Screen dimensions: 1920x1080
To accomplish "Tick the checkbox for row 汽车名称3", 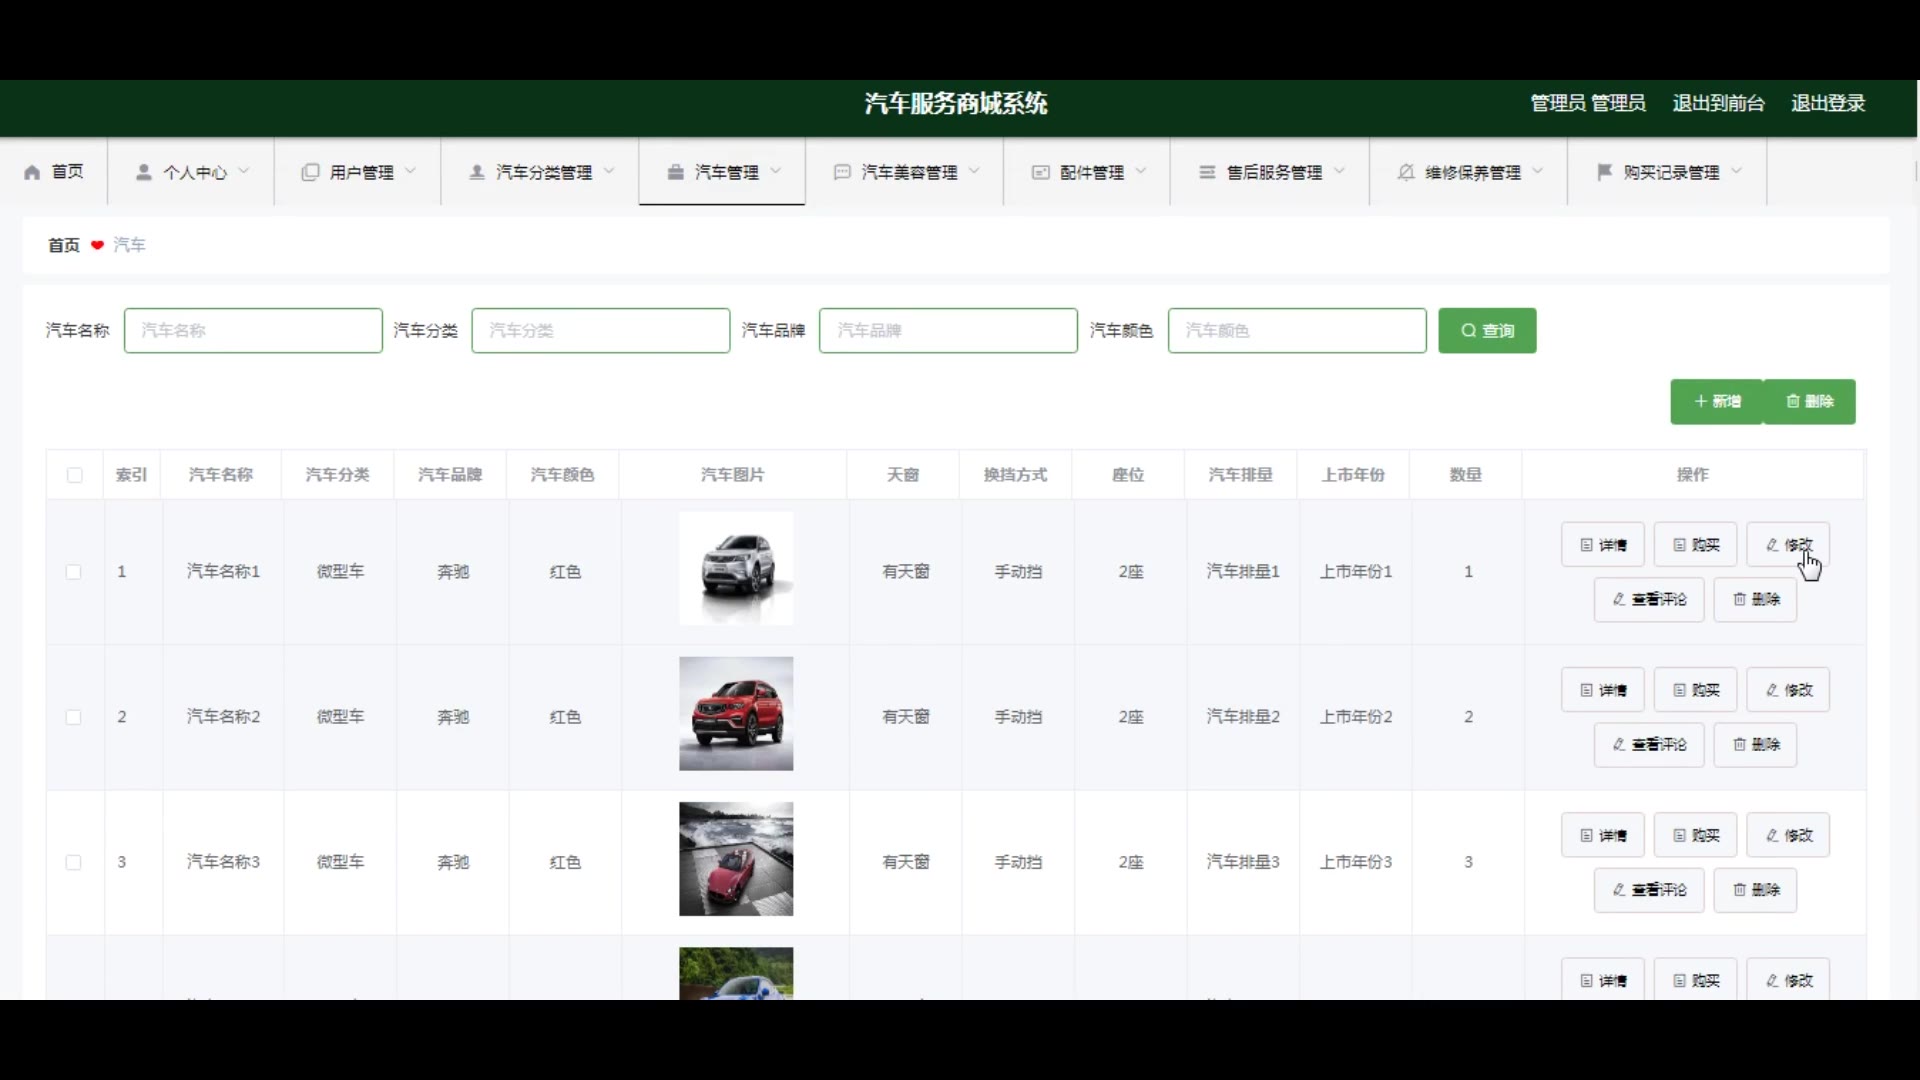I will pyautogui.click(x=73, y=862).
